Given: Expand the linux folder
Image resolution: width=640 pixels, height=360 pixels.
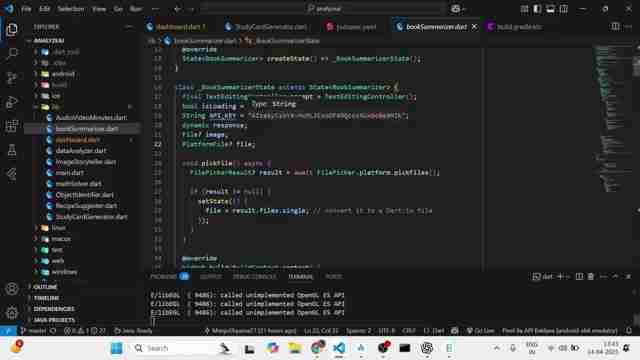Looking at the screenshot, I should click(x=58, y=228).
